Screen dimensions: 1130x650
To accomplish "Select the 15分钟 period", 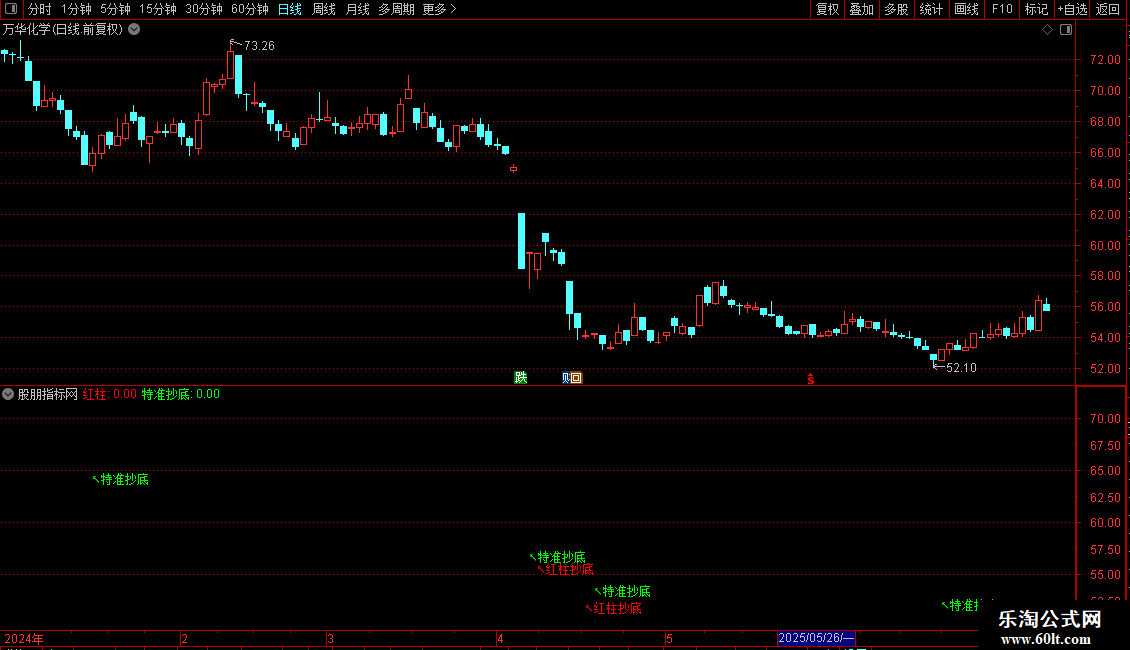I will pos(158,9).
